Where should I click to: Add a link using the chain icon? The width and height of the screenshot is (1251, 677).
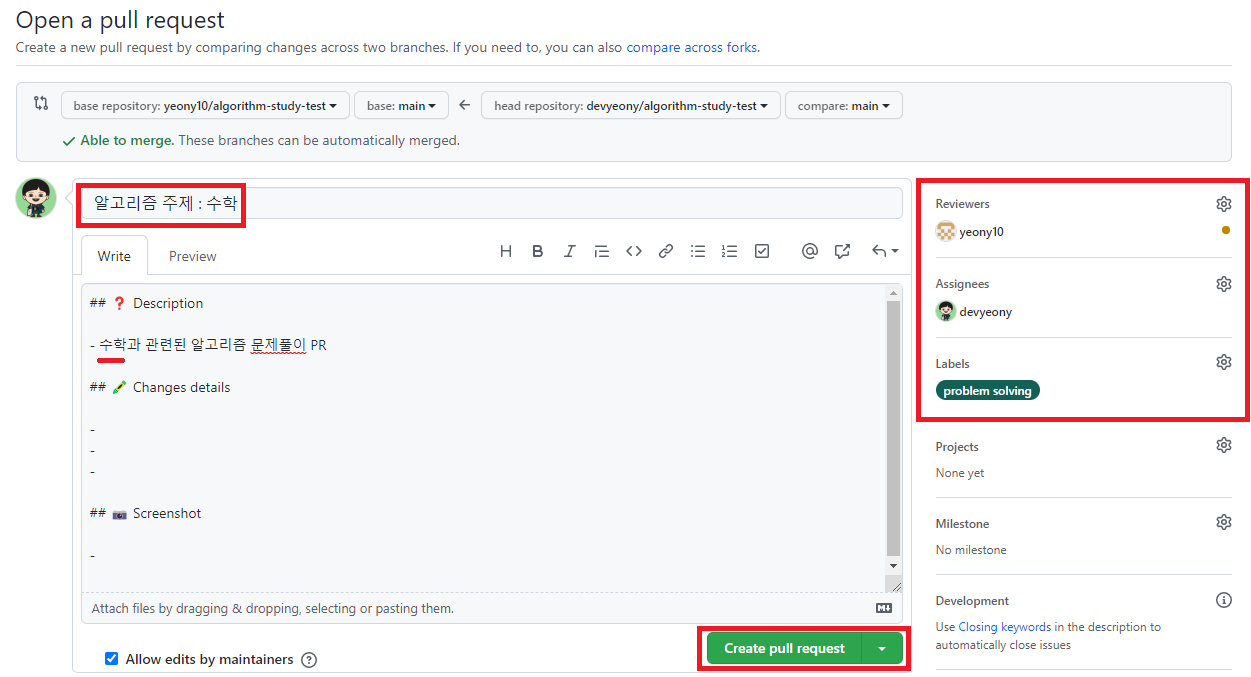tap(666, 251)
